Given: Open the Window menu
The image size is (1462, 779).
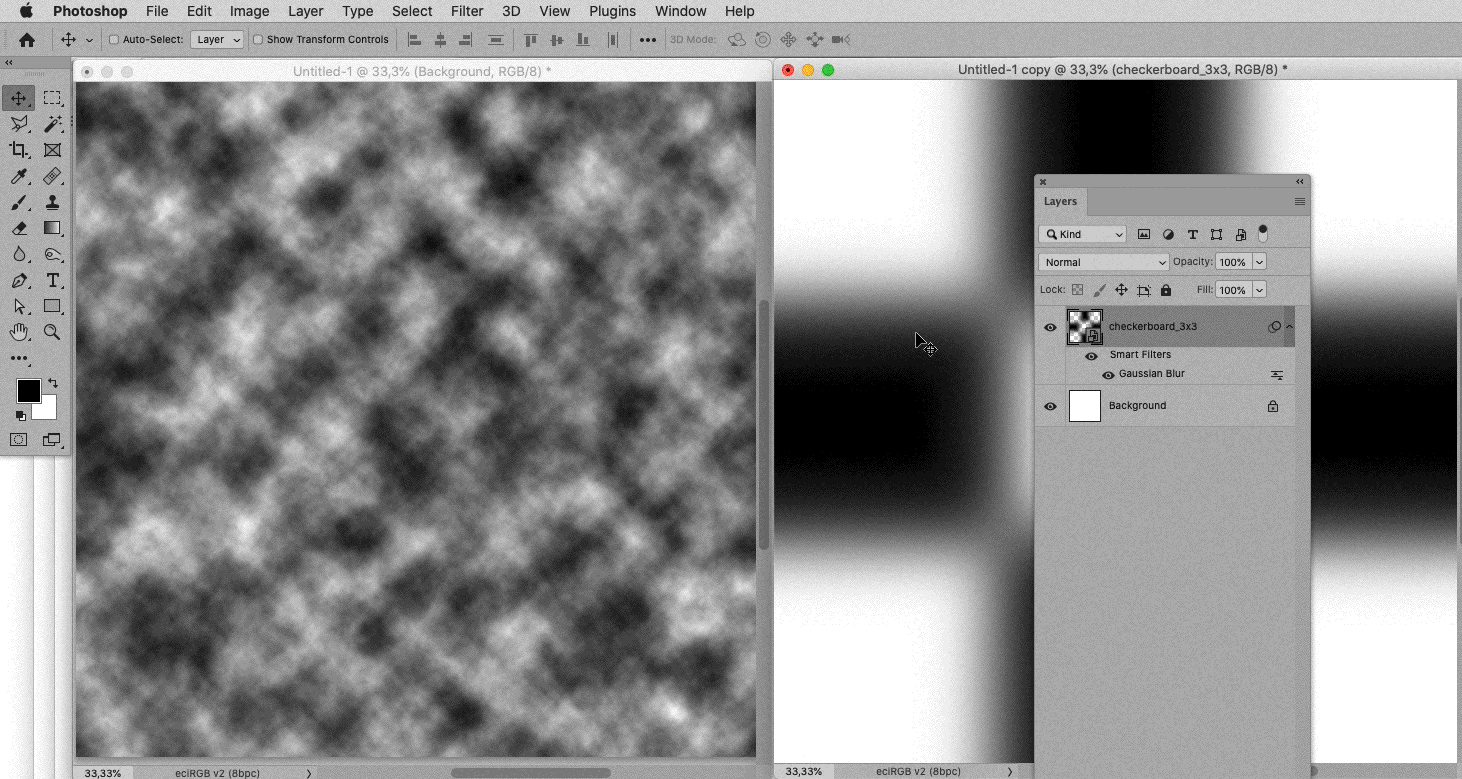Looking at the screenshot, I should click(x=679, y=11).
